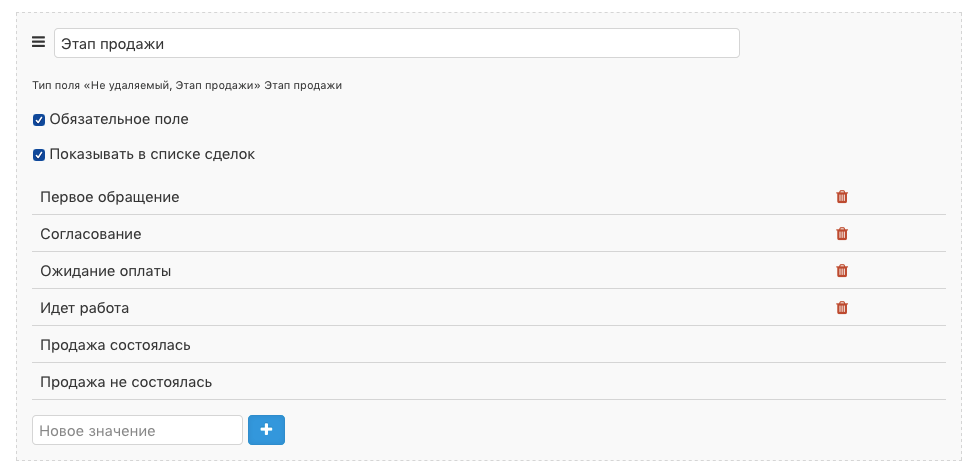Click the 'Тип поля' caption text
Image resolution: width=980 pixels, height=472 pixels.
56,86
